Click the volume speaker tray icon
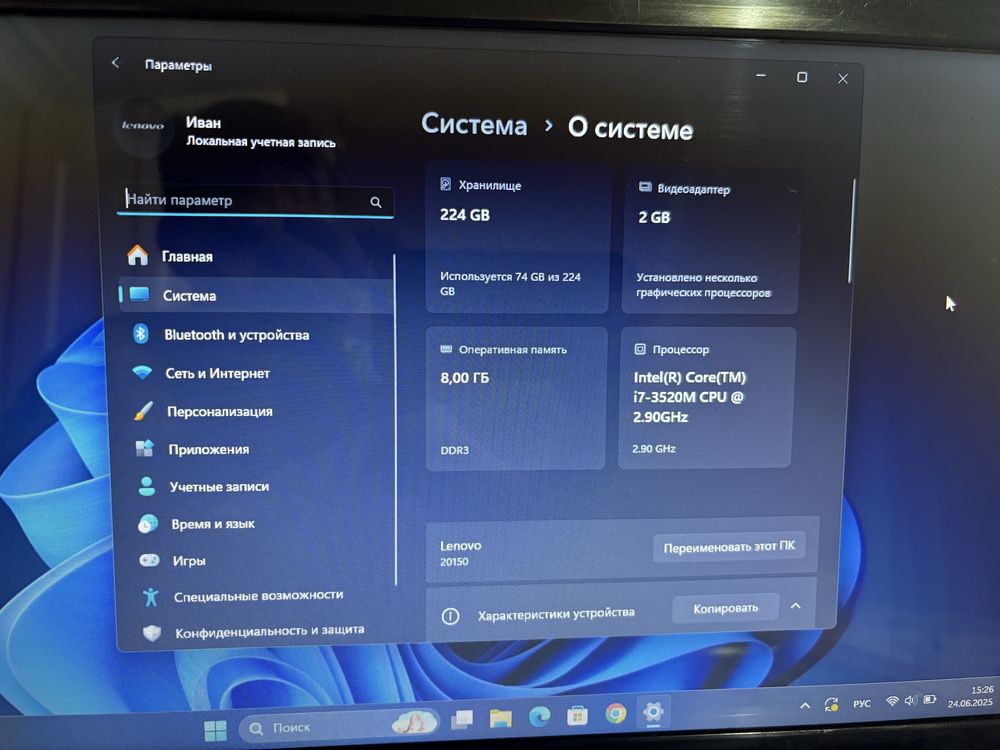The height and width of the screenshot is (750, 1000). click(x=911, y=700)
